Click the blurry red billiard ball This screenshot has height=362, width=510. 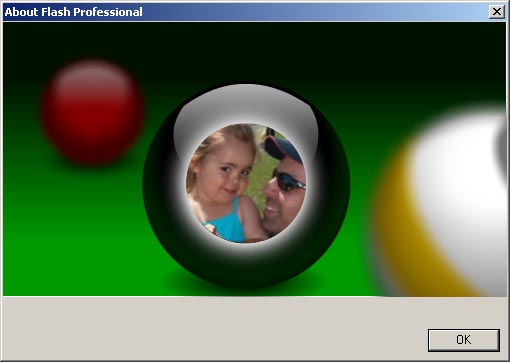(93, 112)
